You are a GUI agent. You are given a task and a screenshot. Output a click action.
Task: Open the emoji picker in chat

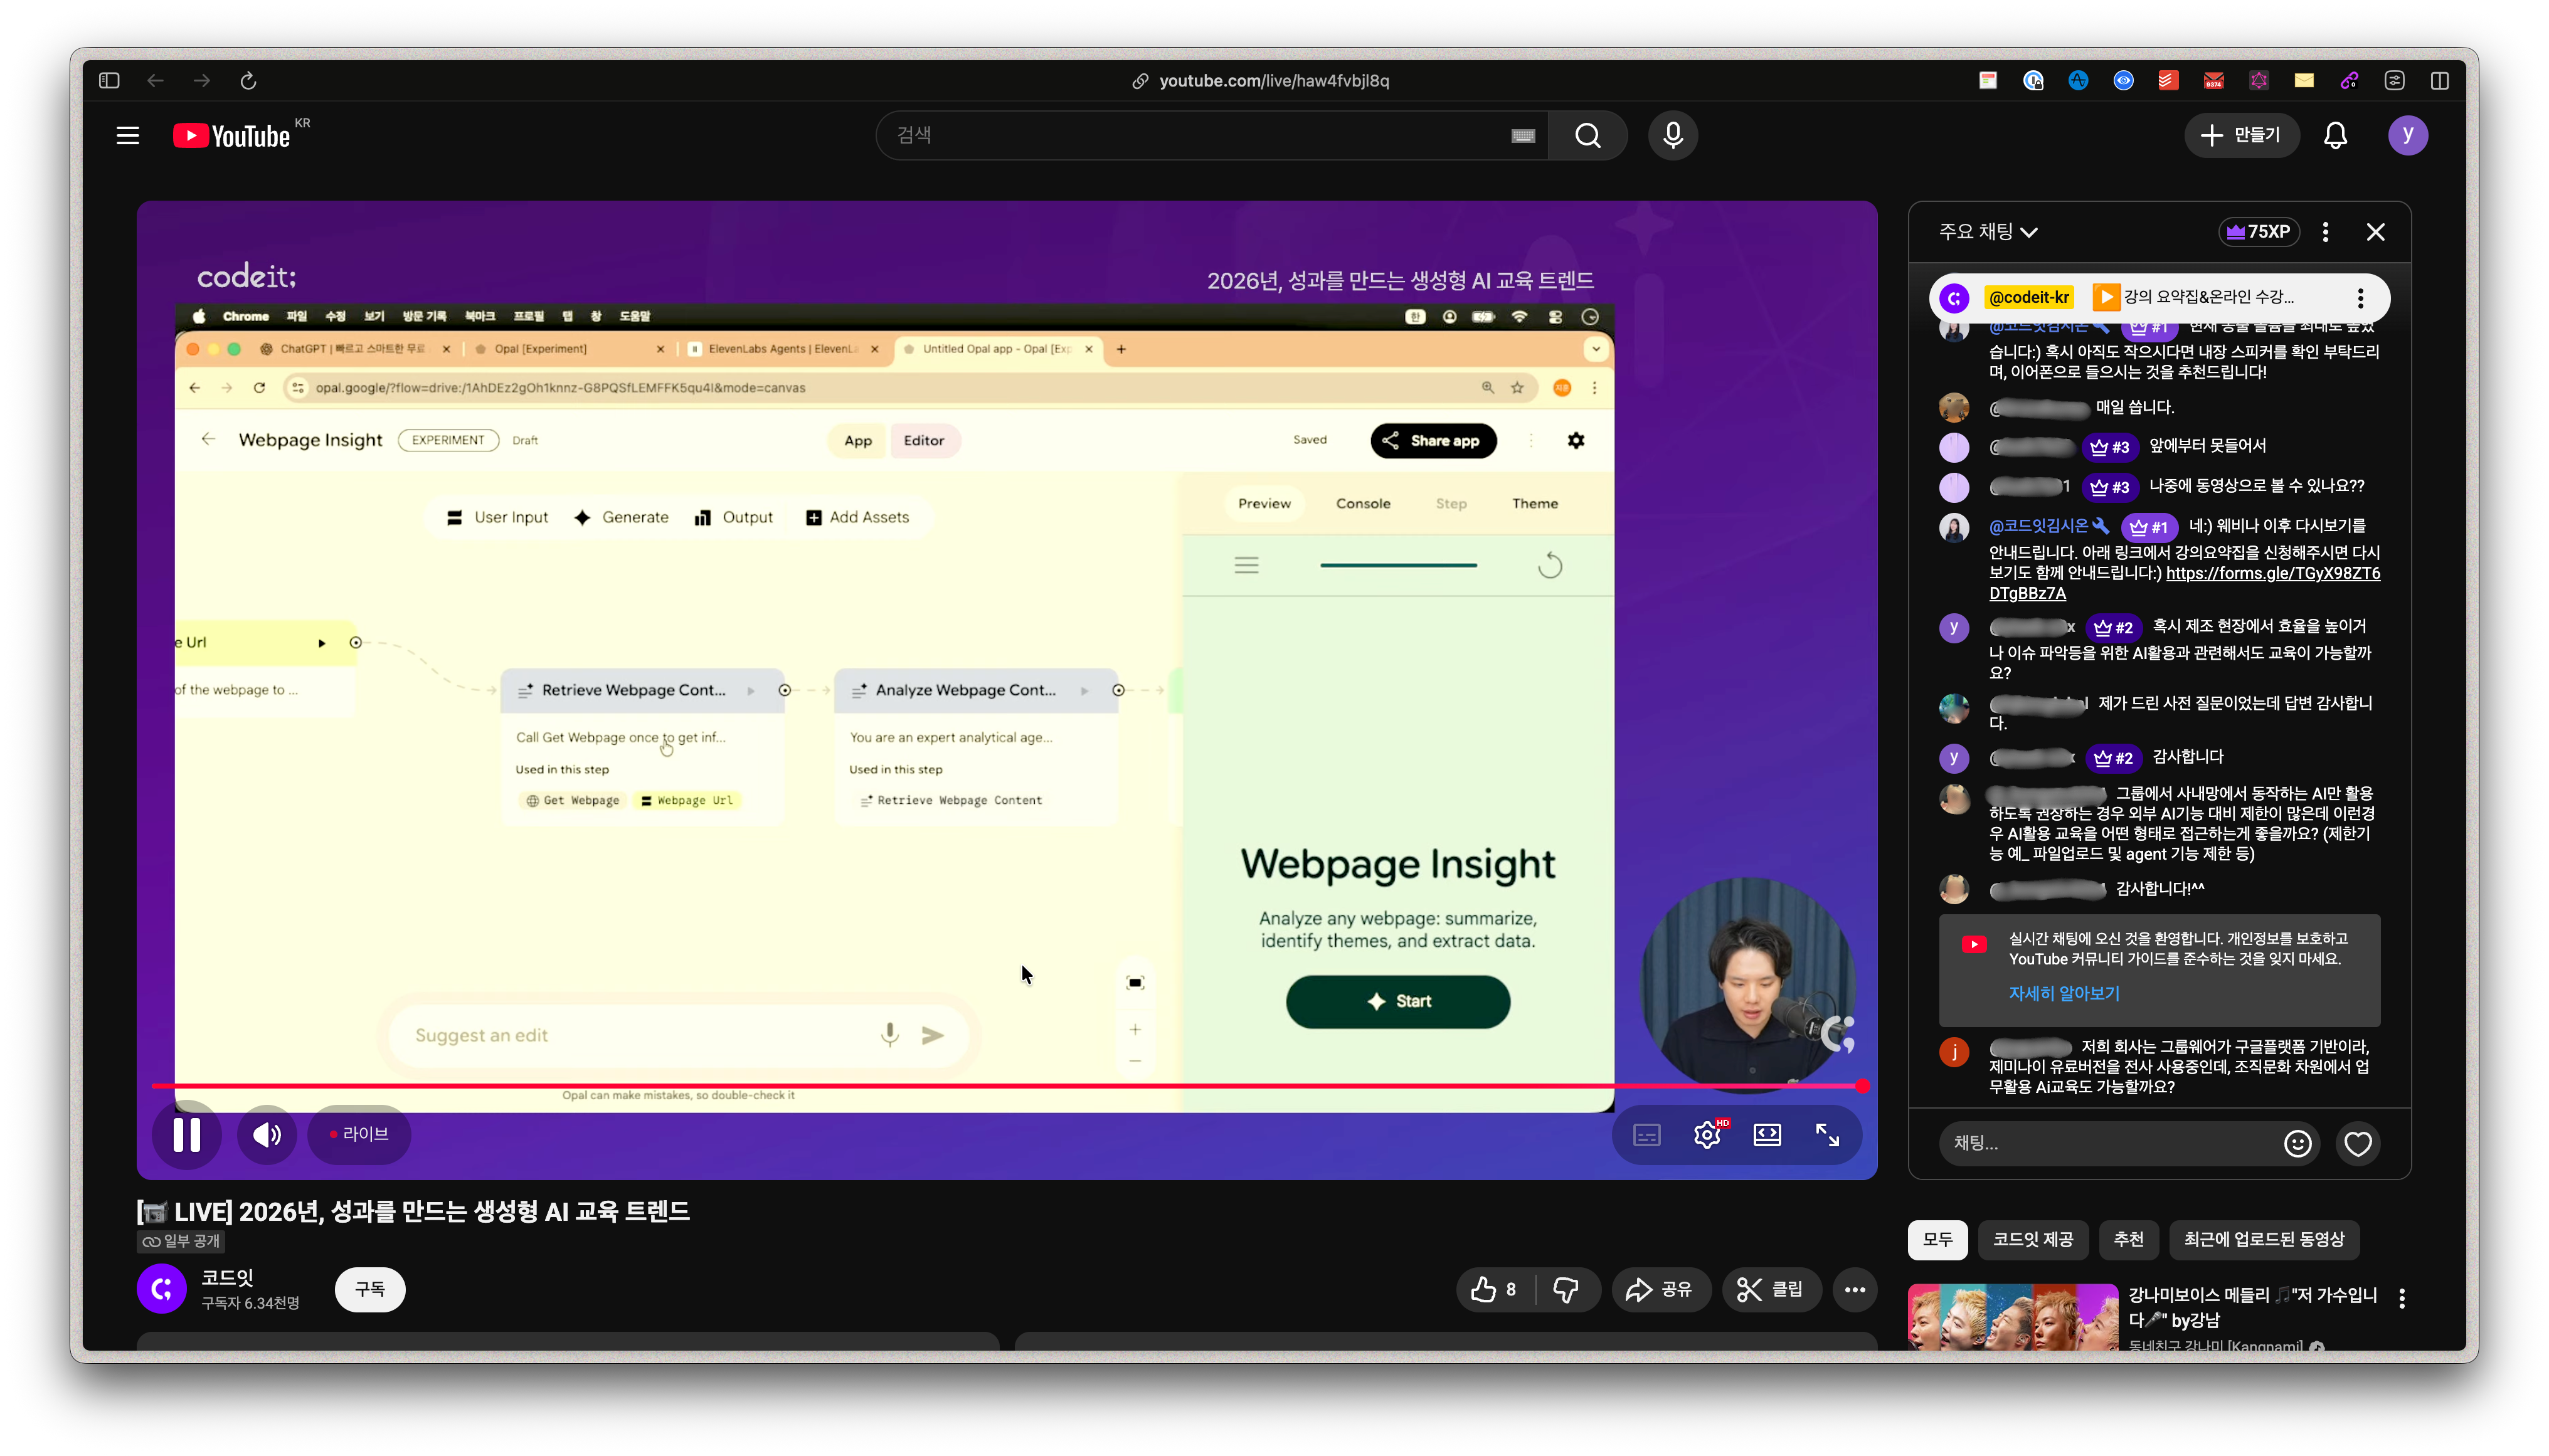pos(2297,1143)
